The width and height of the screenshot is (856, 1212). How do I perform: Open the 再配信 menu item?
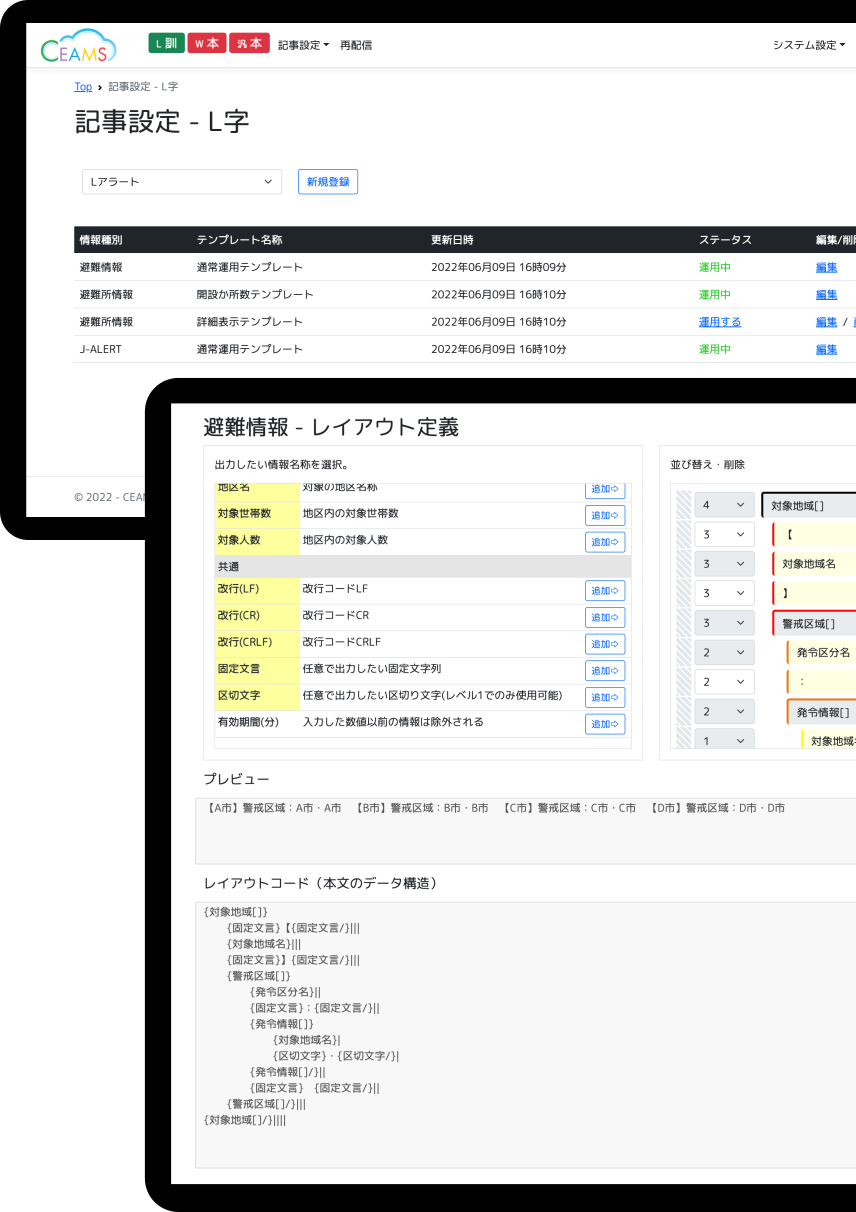point(356,45)
